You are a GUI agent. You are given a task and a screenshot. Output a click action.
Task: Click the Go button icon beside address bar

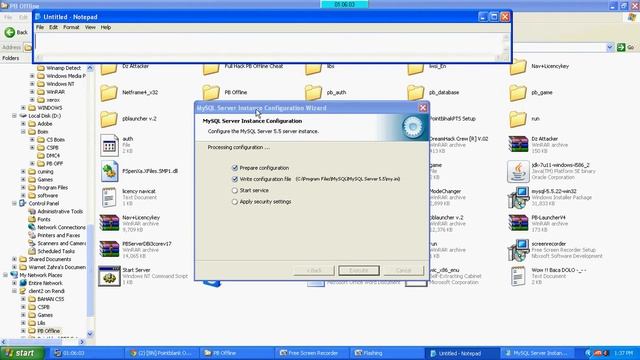coord(621,47)
